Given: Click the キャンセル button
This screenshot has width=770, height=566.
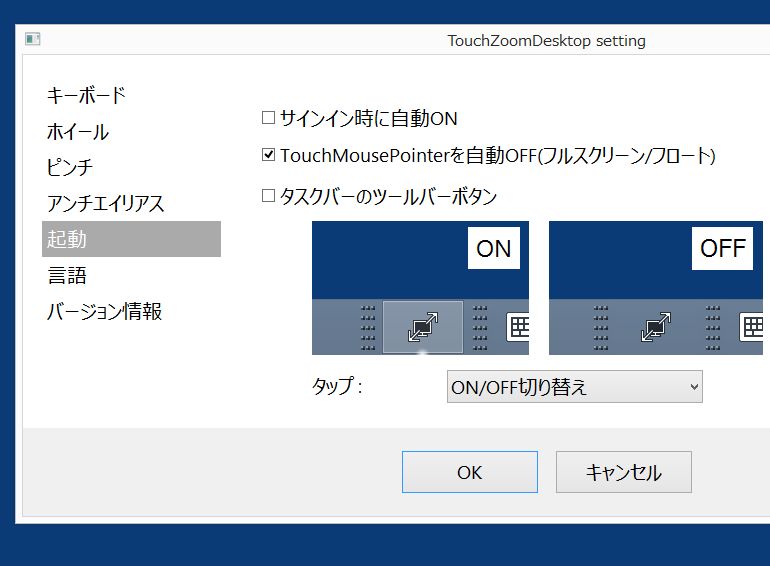Looking at the screenshot, I should [624, 472].
